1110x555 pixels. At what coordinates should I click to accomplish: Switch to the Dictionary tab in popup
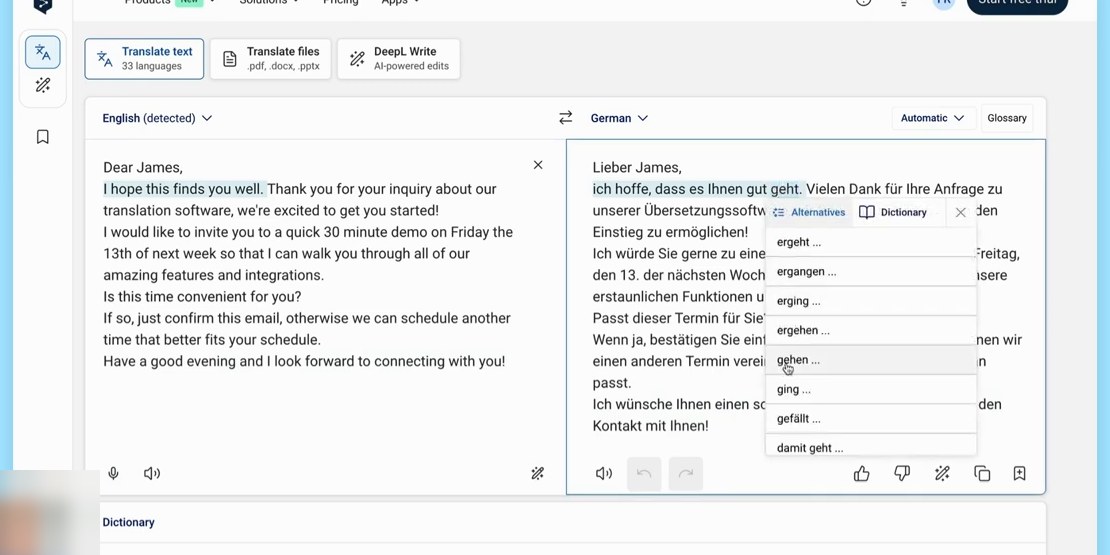pyautogui.click(x=892, y=212)
